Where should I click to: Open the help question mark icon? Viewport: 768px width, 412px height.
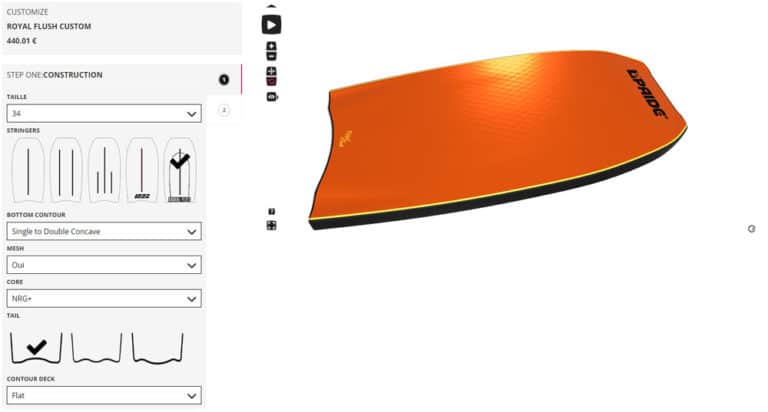pyautogui.click(x=271, y=212)
